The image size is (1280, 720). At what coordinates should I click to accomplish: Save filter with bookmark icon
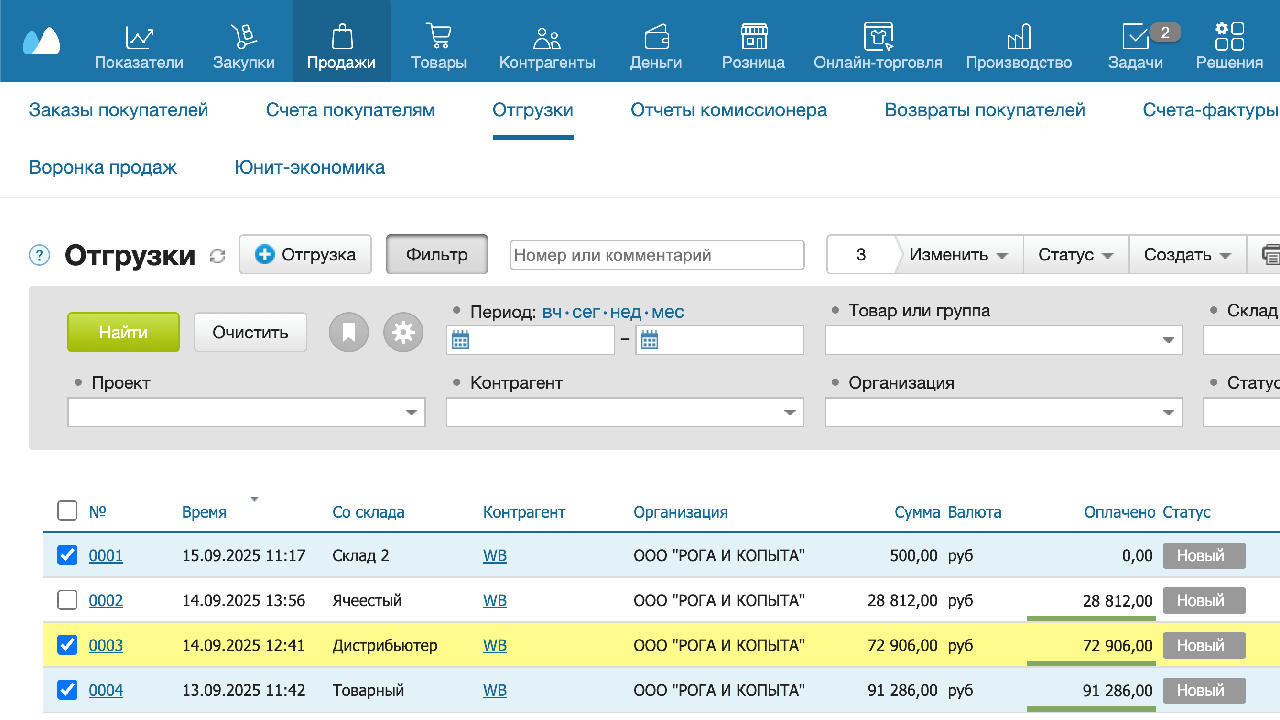(349, 332)
